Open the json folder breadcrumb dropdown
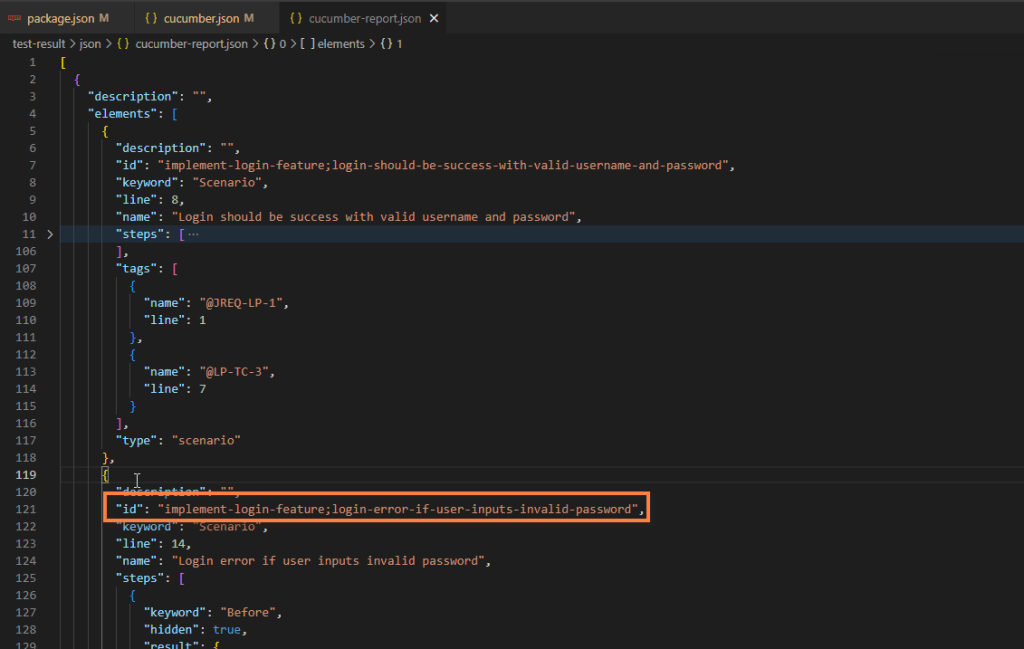 point(91,44)
